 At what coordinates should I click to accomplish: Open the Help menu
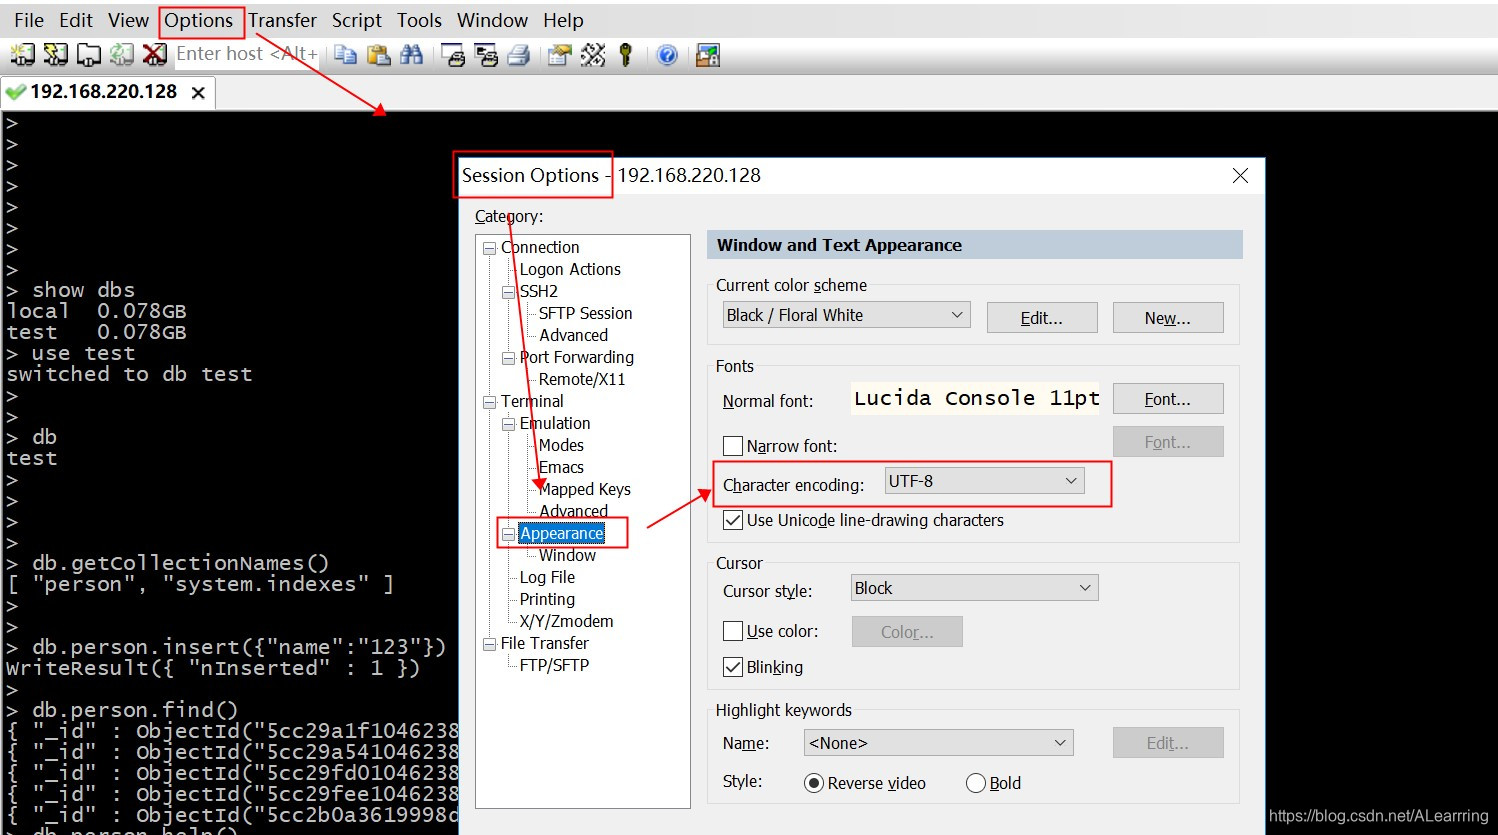point(563,20)
